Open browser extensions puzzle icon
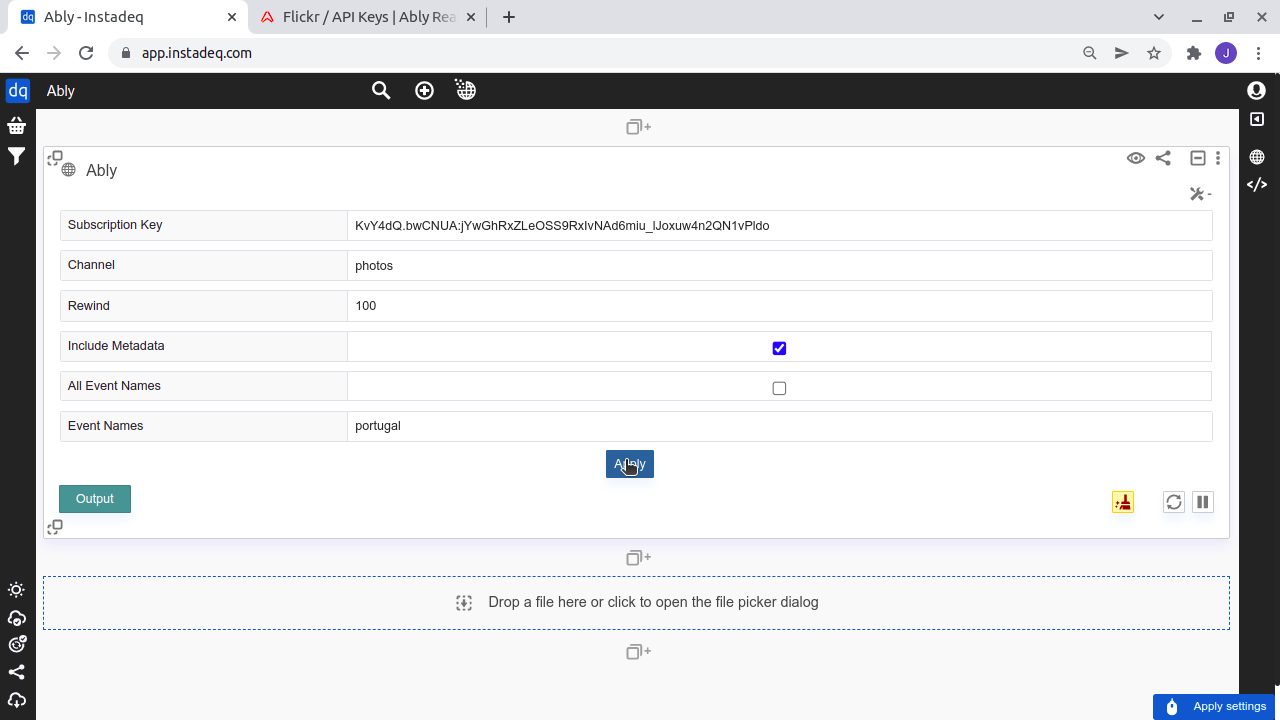The image size is (1280, 720). pyautogui.click(x=1193, y=53)
